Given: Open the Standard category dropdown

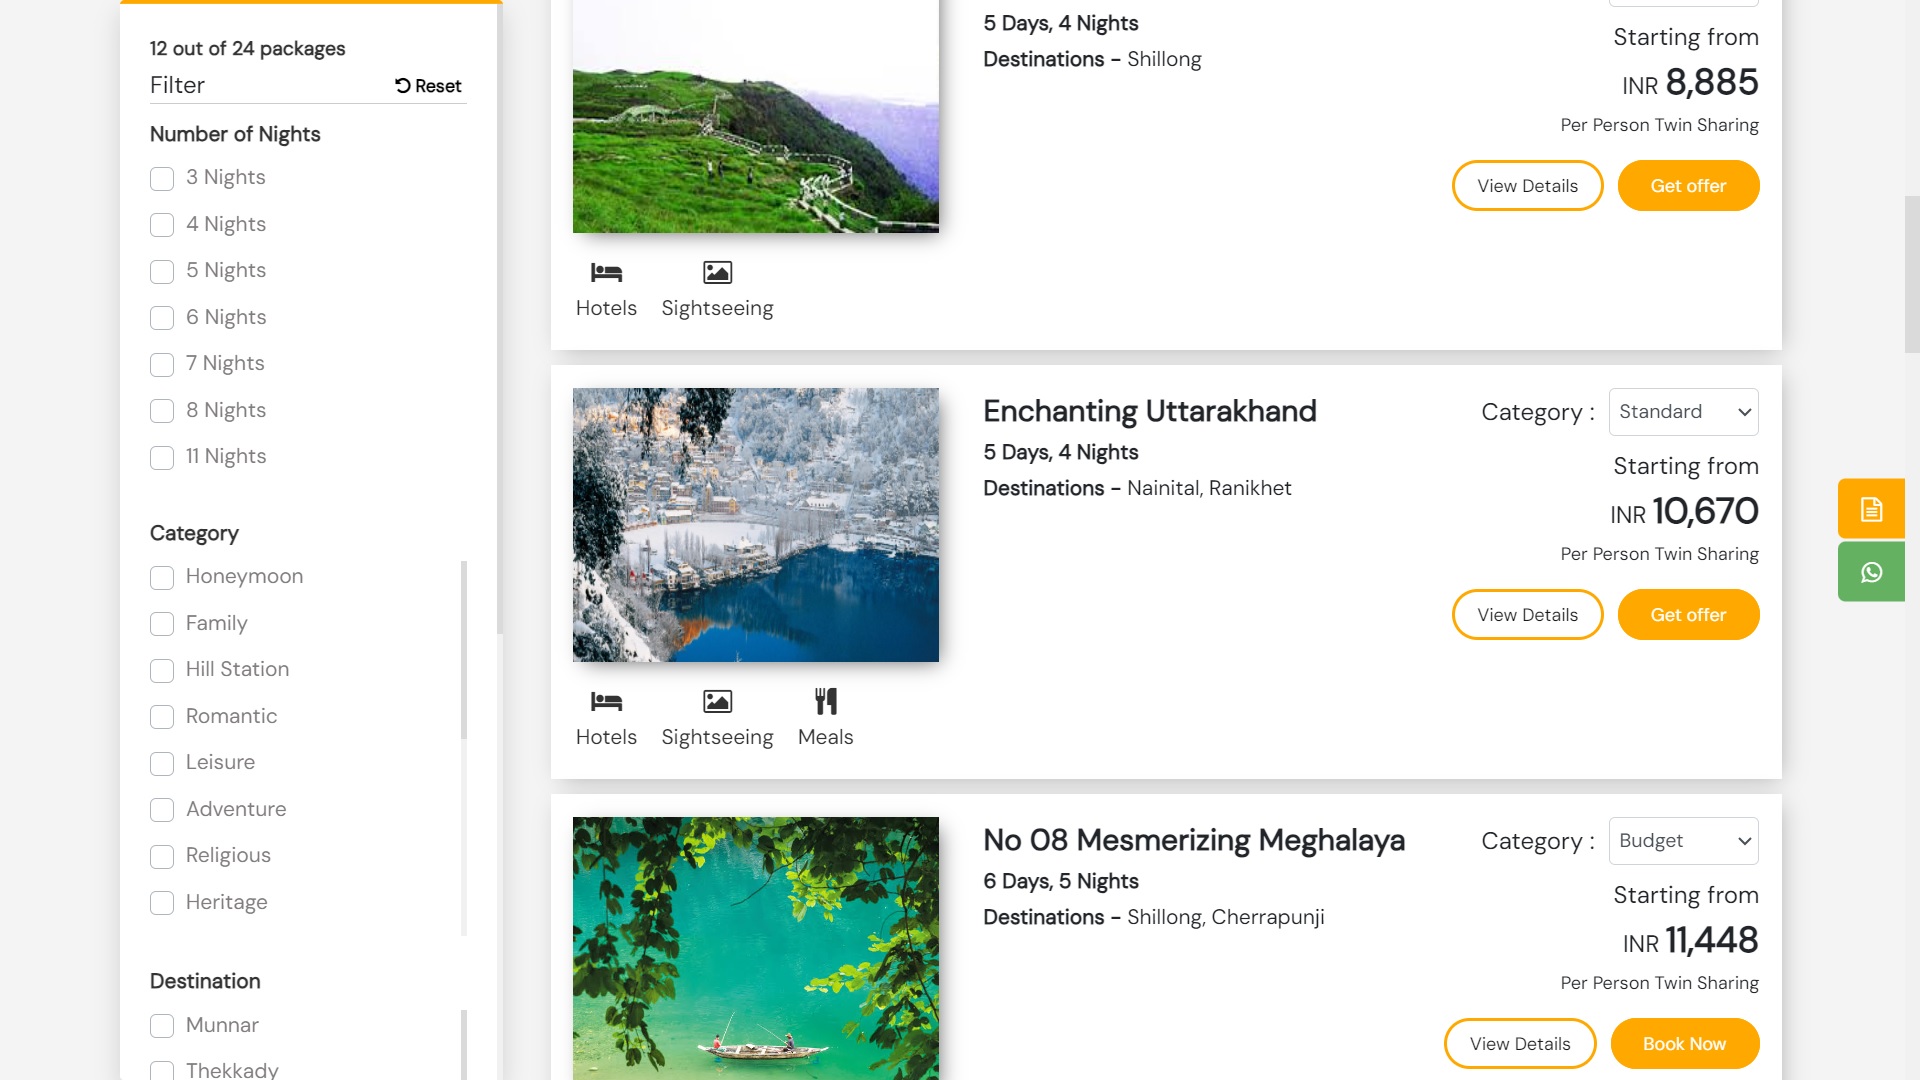Looking at the screenshot, I should click(x=1683, y=412).
